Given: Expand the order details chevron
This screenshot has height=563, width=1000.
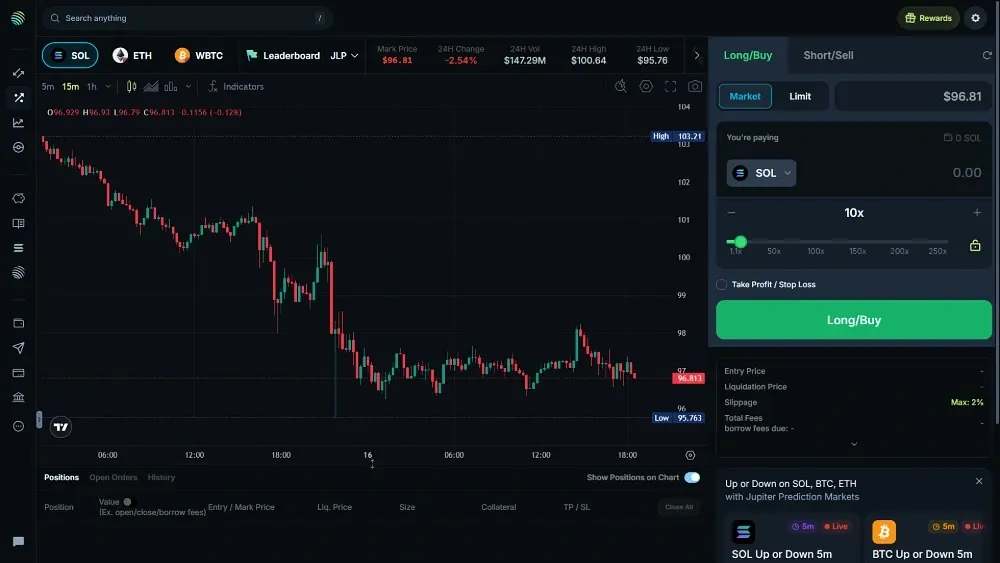Looking at the screenshot, I should [x=854, y=444].
